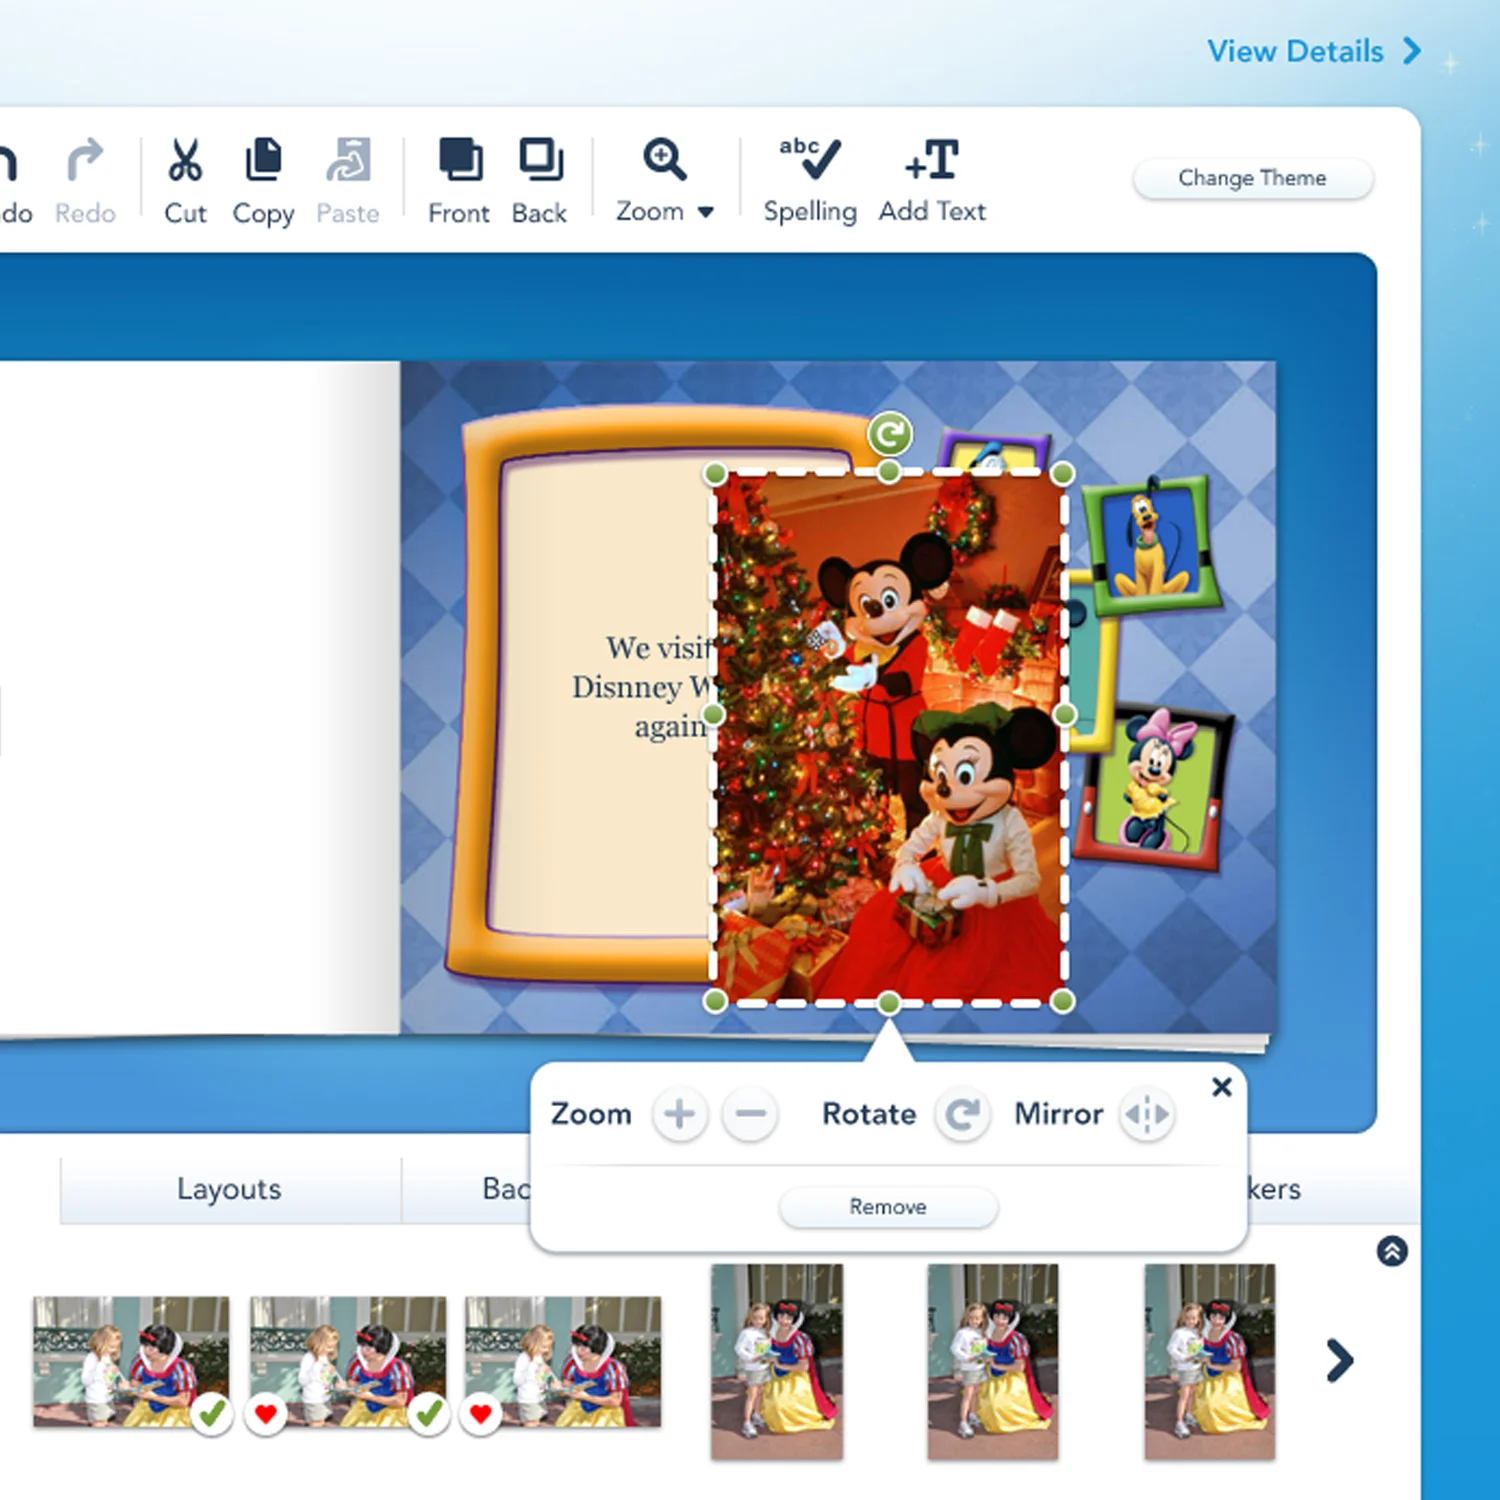Viewport: 1500px width, 1500px height.
Task: Show next photos with right arrow
Action: point(1339,1361)
